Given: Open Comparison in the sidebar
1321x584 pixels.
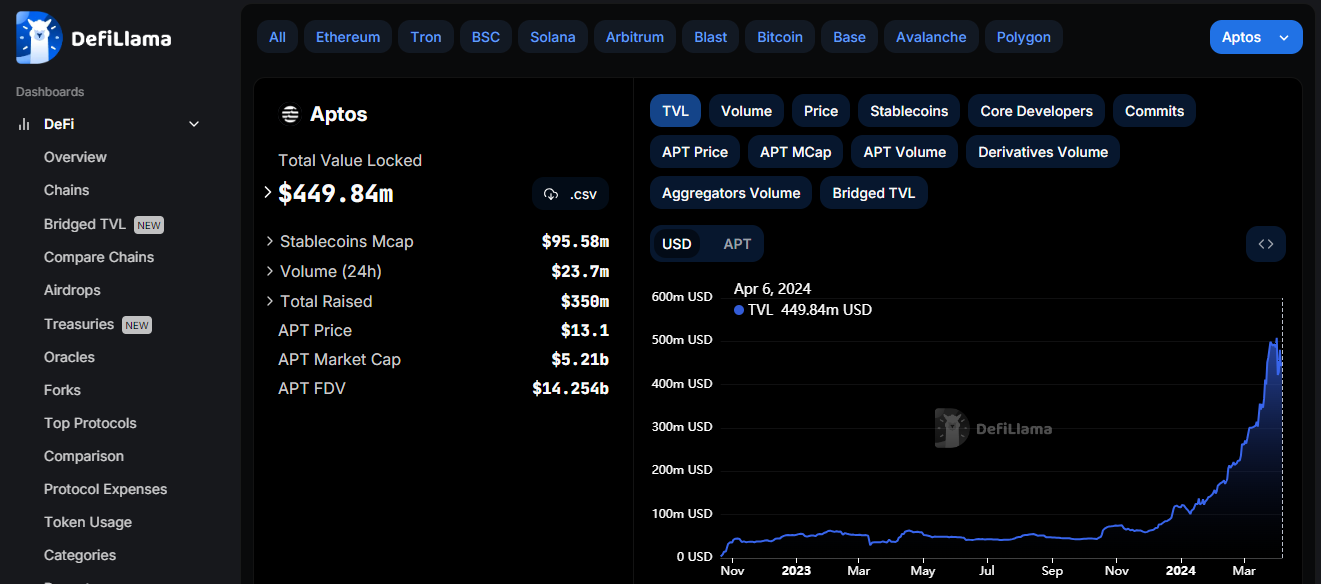Looking at the screenshot, I should tap(84, 456).
